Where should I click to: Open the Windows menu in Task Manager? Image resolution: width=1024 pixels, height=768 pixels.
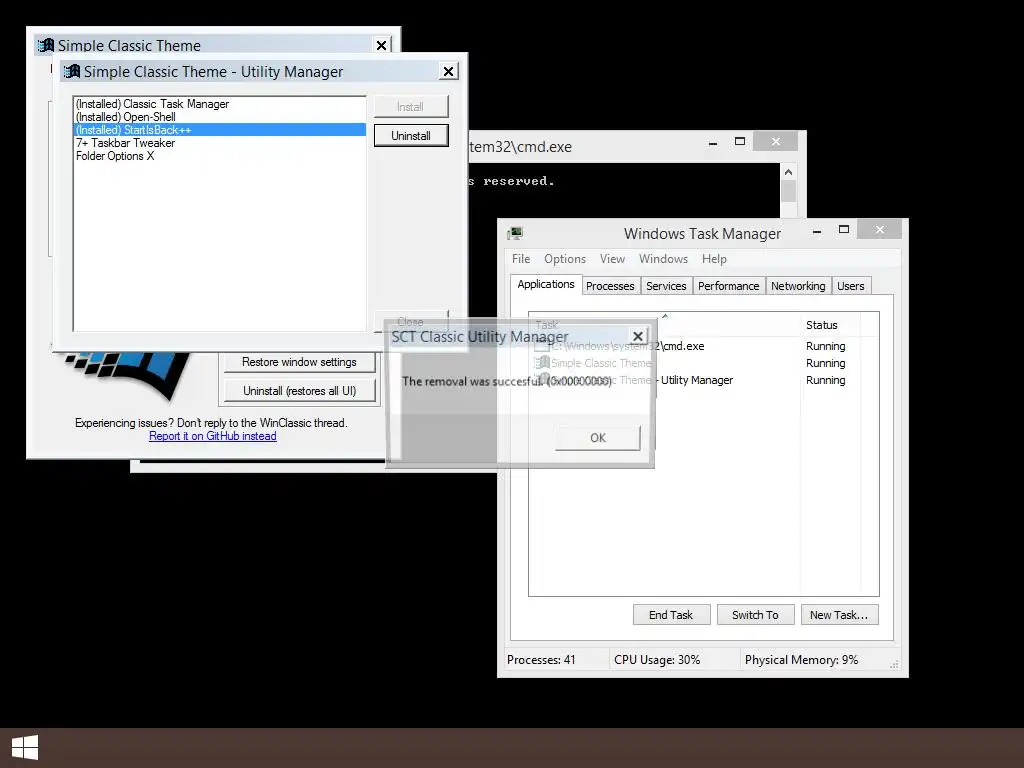tap(663, 259)
